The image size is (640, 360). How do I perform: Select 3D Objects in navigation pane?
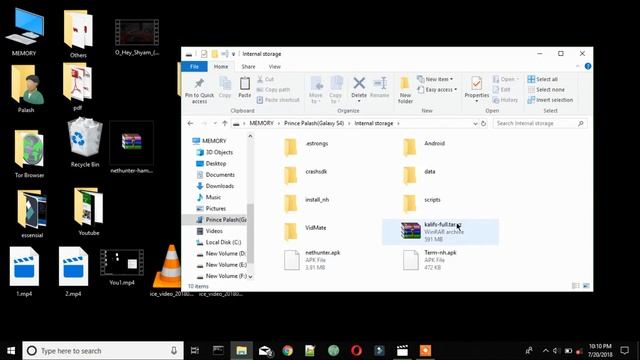219,152
